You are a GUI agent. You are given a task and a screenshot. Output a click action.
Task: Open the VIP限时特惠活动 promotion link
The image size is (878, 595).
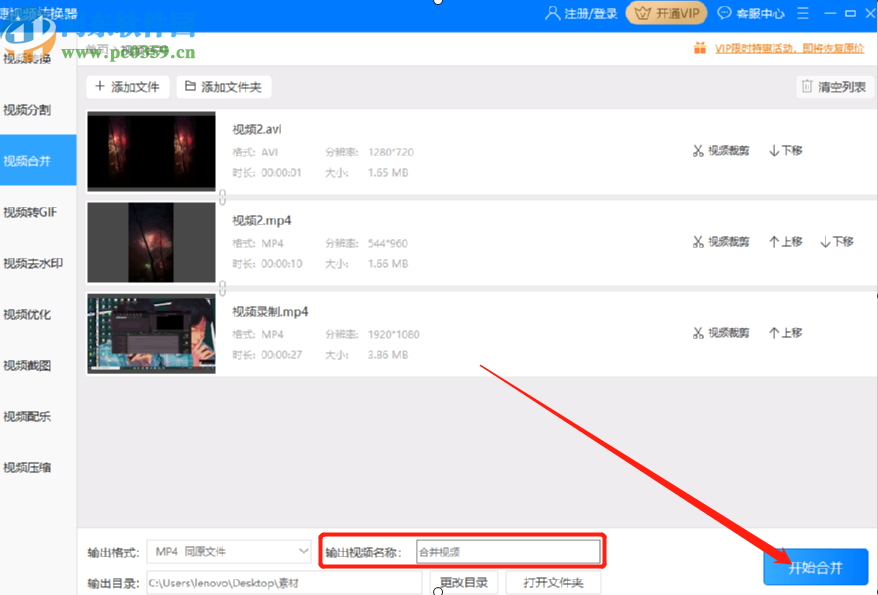(x=789, y=48)
